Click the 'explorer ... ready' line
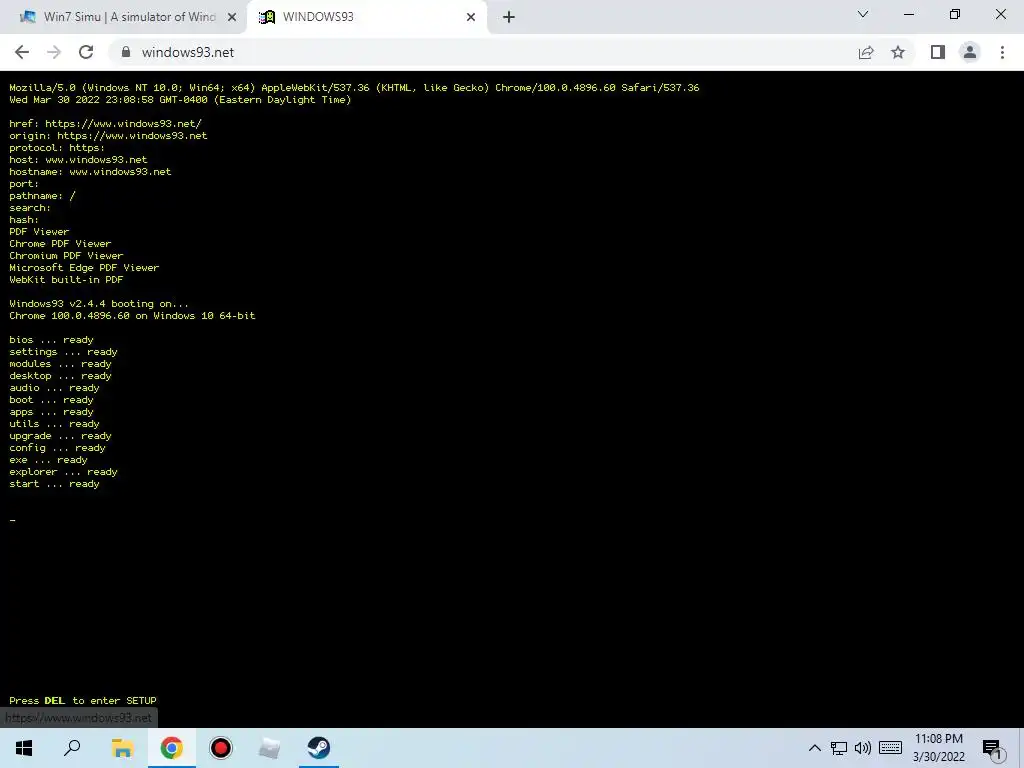This screenshot has height=768, width=1024. pos(63,472)
